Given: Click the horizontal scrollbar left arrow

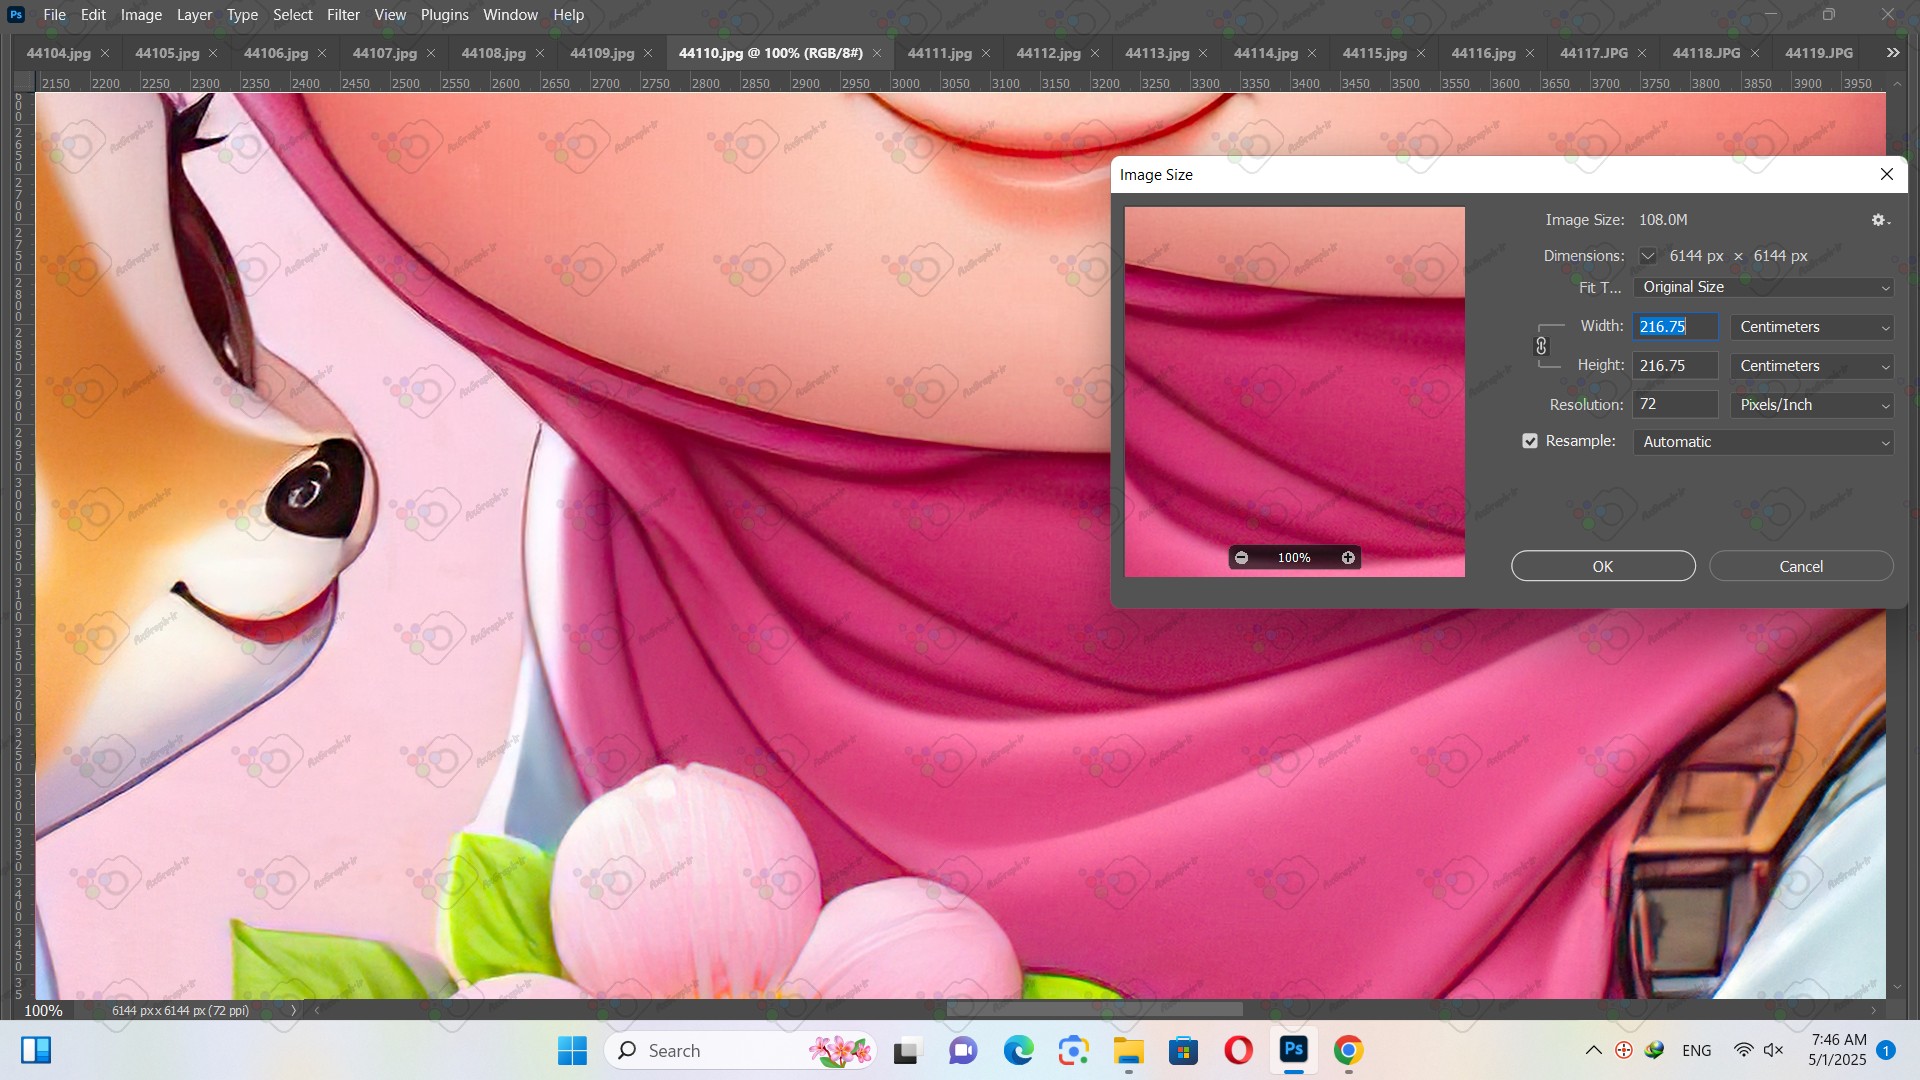Looking at the screenshot, I should (317, 1010).
